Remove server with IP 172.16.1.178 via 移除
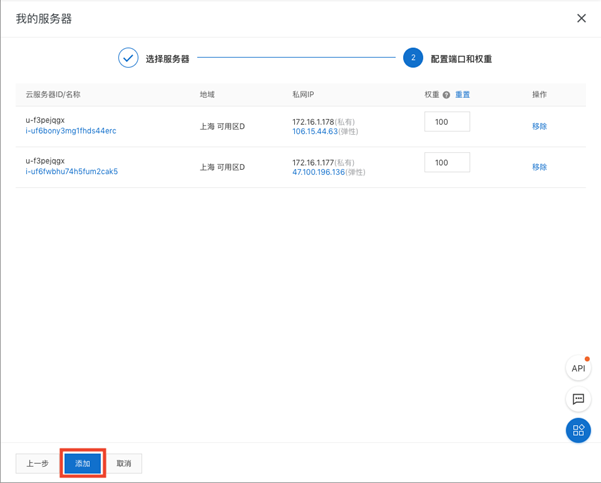 click(539, 126)
